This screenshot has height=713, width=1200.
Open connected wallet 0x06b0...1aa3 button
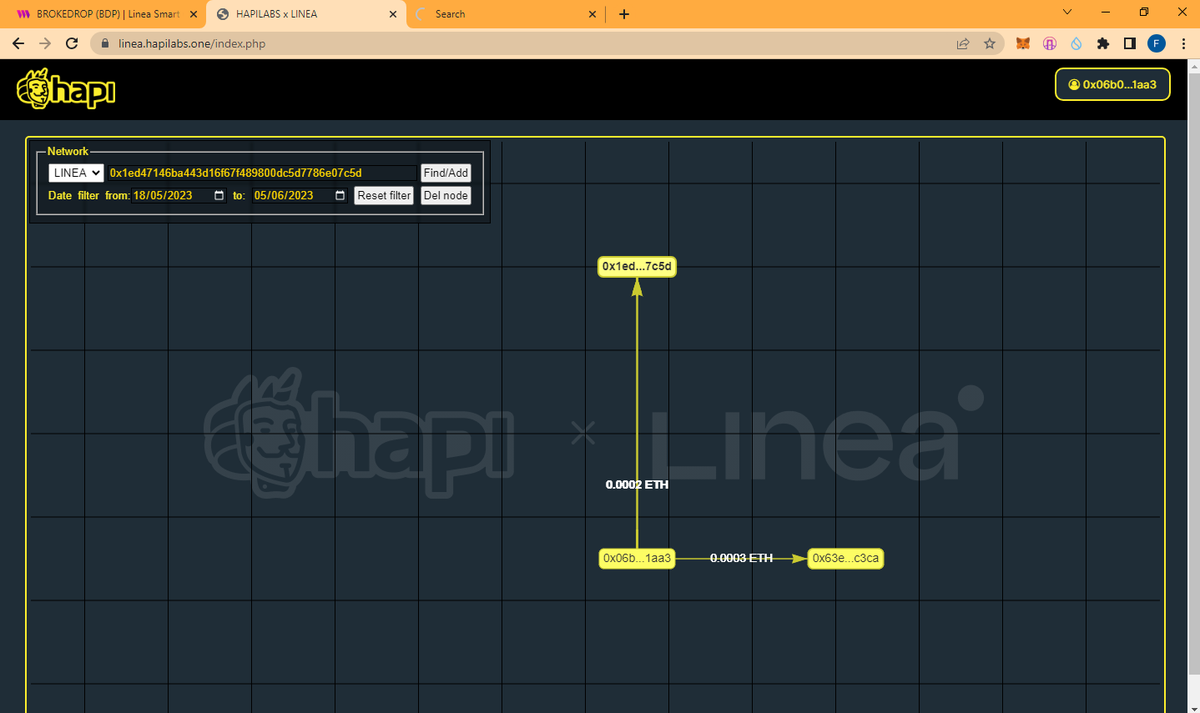point(1112,85)
